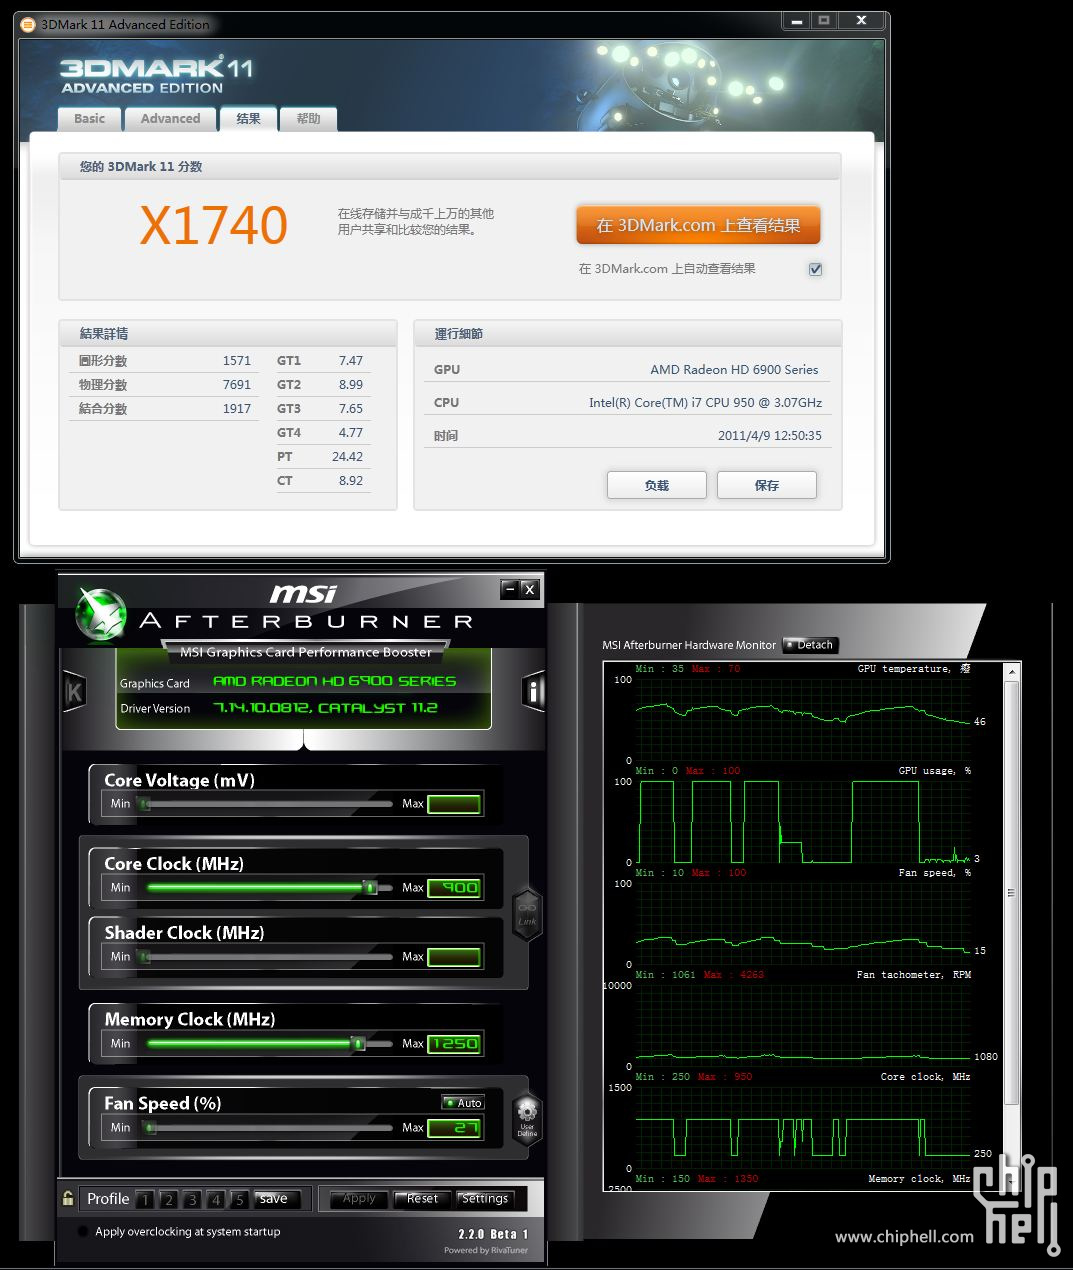Click the Fan speed percent graph

click(x=804, y=923)
